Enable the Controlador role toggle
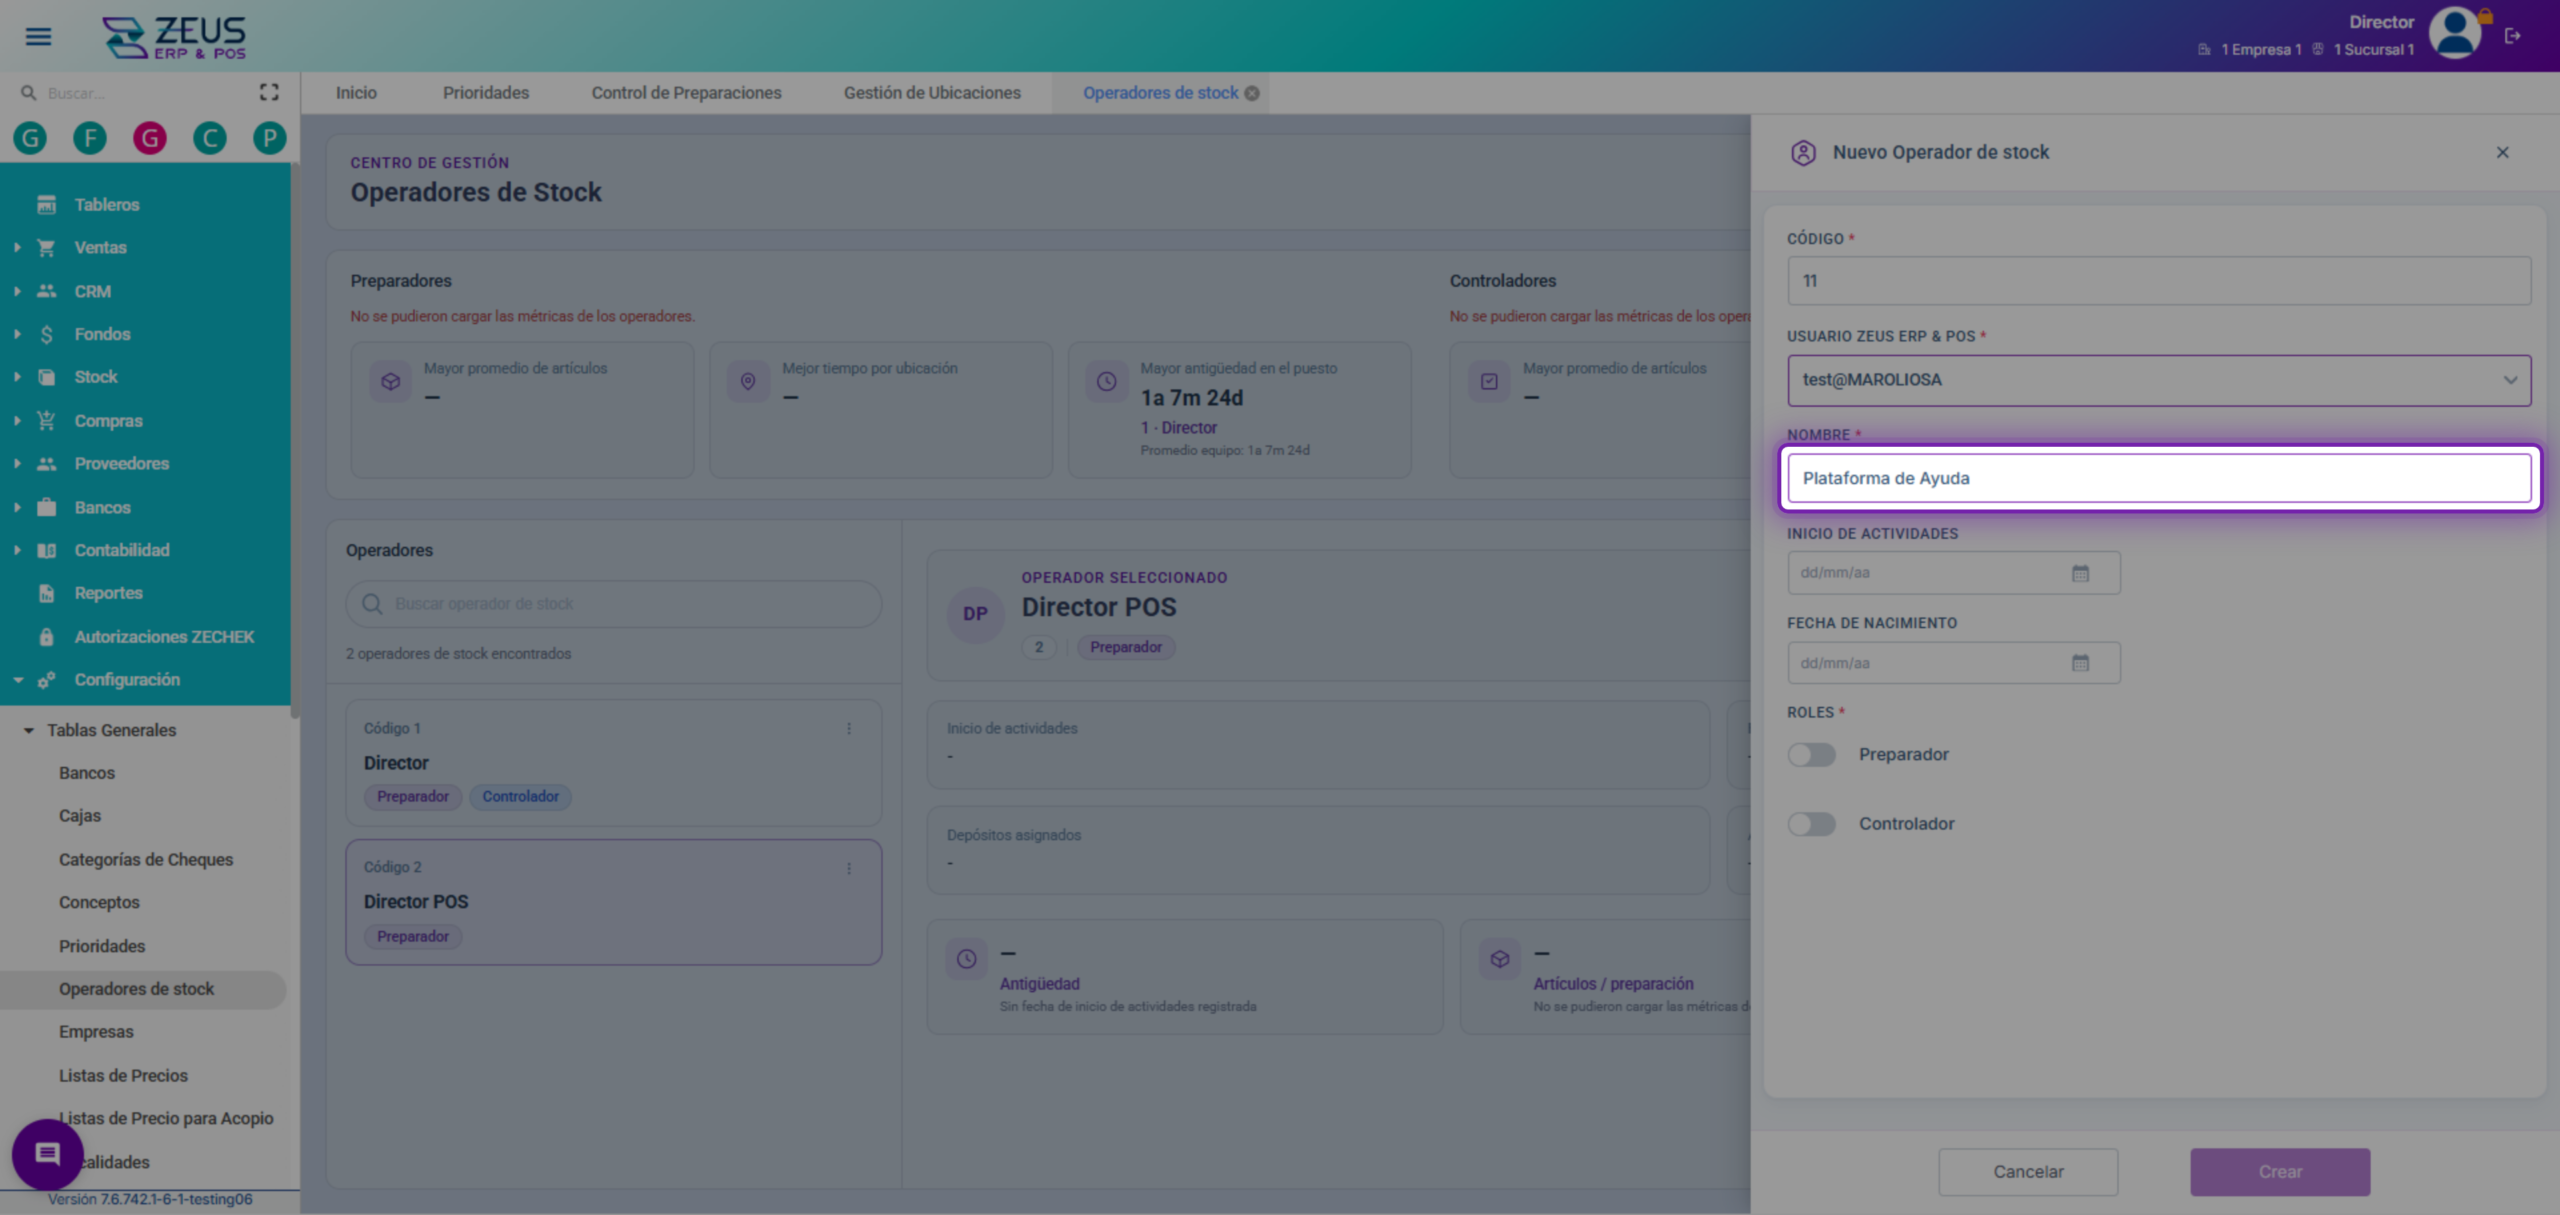This screenshot has height=1215, width=2560. [x=1811, y=824]
